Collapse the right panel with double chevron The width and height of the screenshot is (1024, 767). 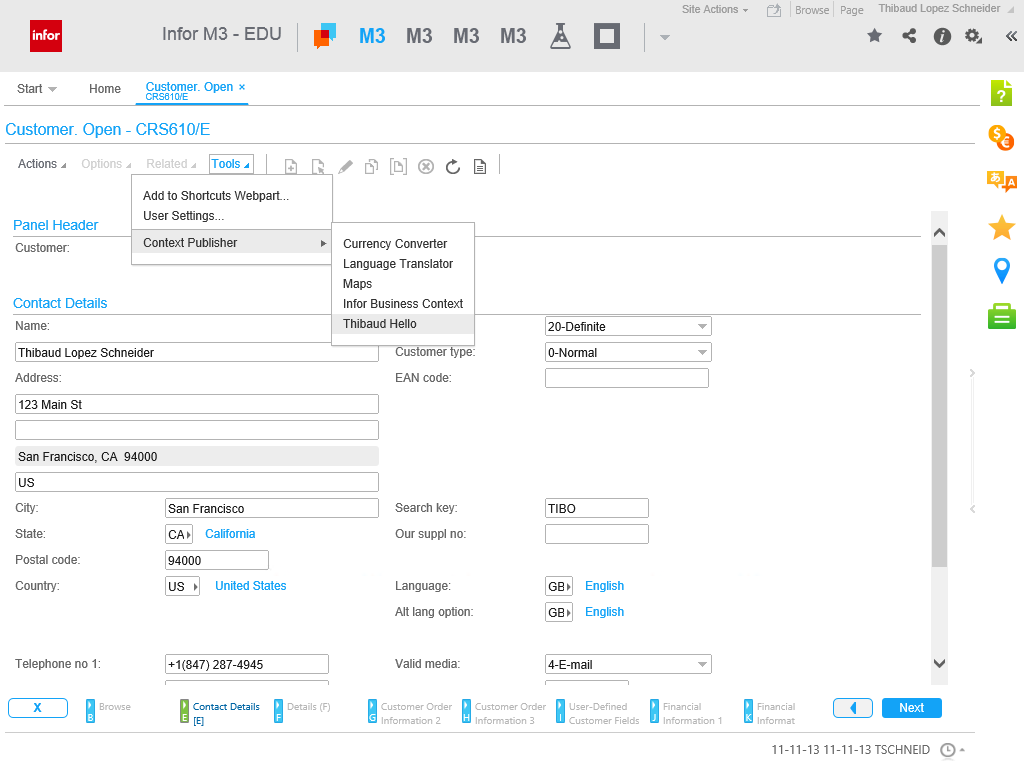pyautogui.click(x=1011, y=36)
